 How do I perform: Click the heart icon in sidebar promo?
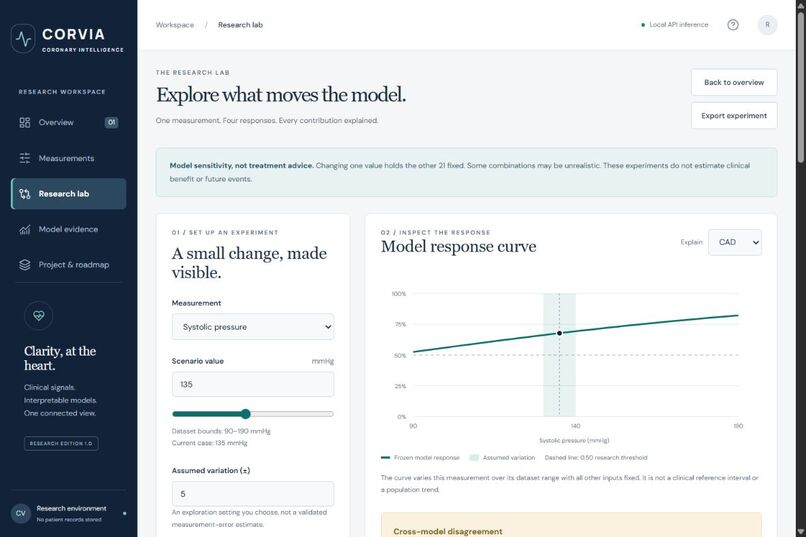[39, 316]
